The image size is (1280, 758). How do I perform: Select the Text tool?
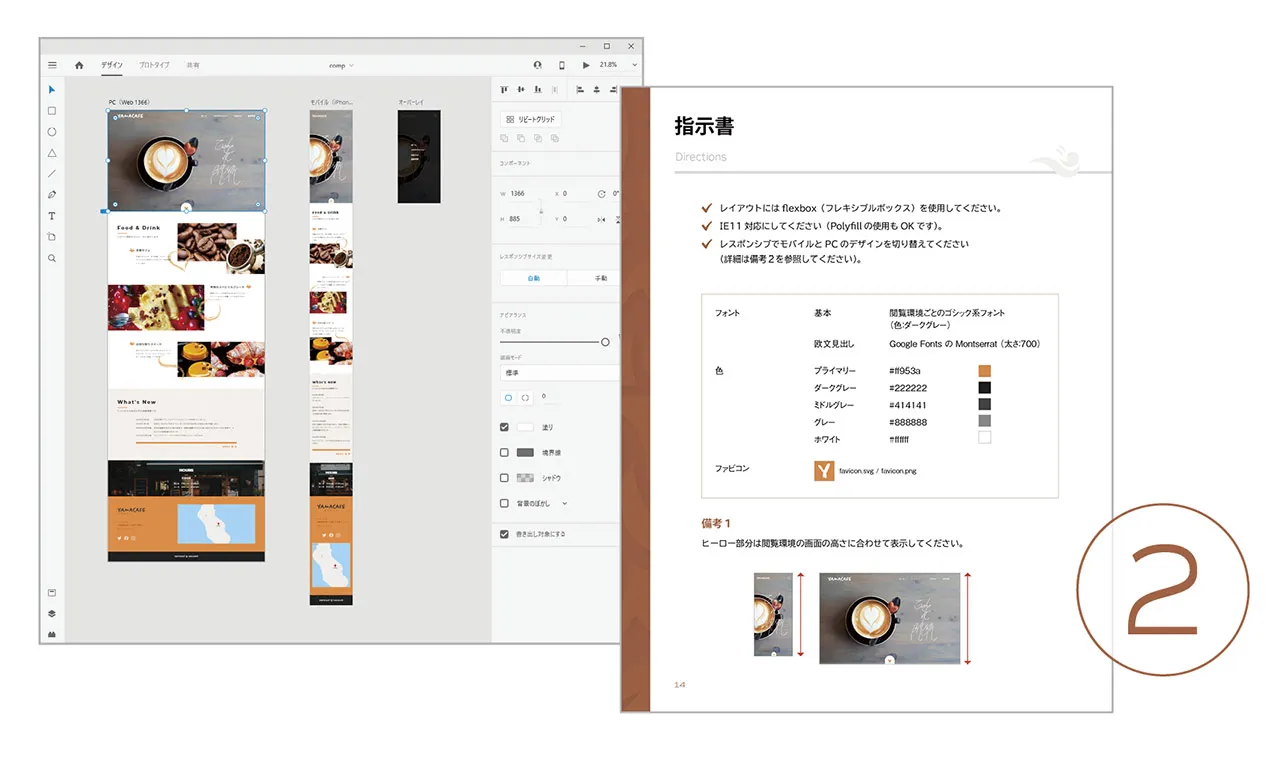click(52, 216)
